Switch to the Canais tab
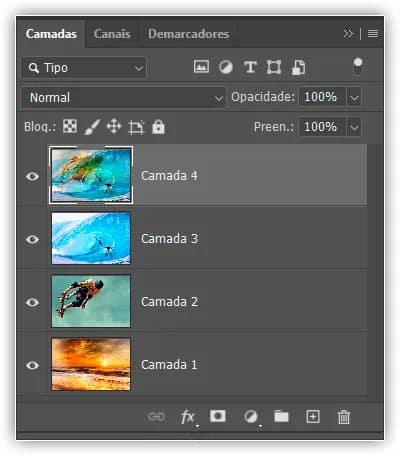 click(x=112, y=34)
